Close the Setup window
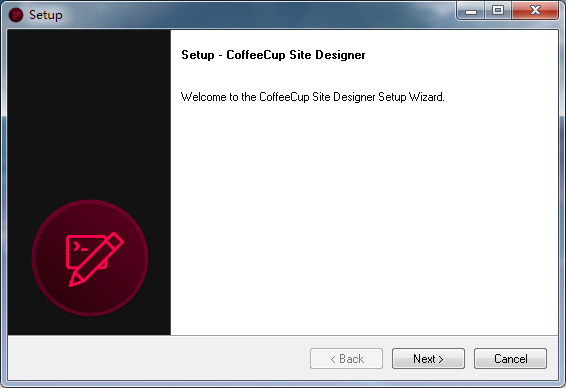566x388 pixels. pos(535,11)
